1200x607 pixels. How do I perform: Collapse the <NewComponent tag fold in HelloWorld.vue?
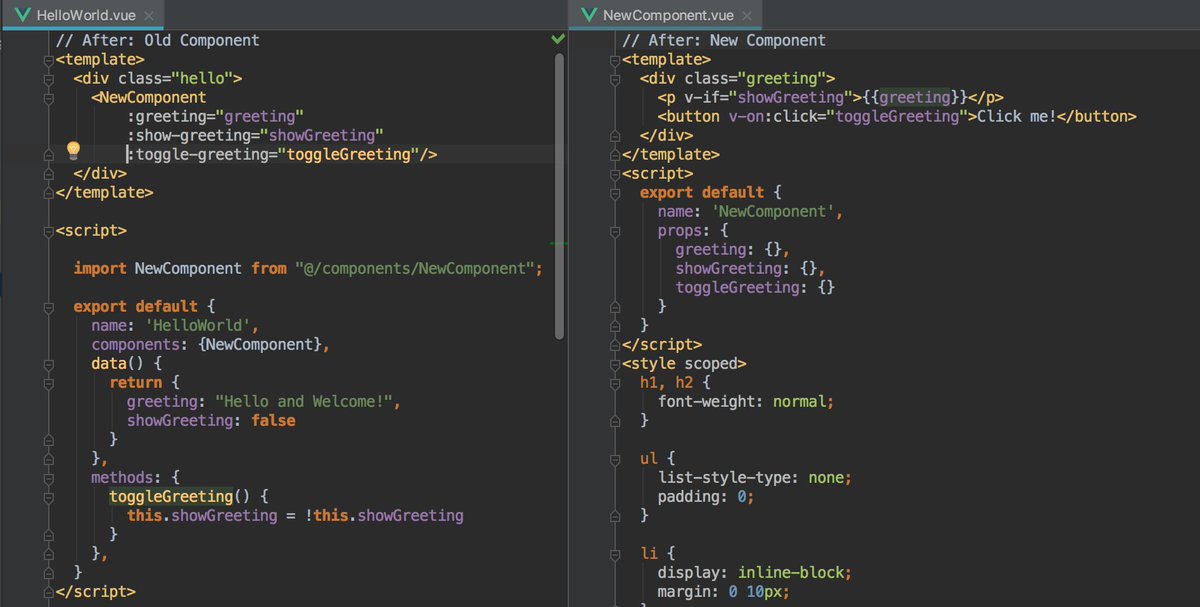47,98
